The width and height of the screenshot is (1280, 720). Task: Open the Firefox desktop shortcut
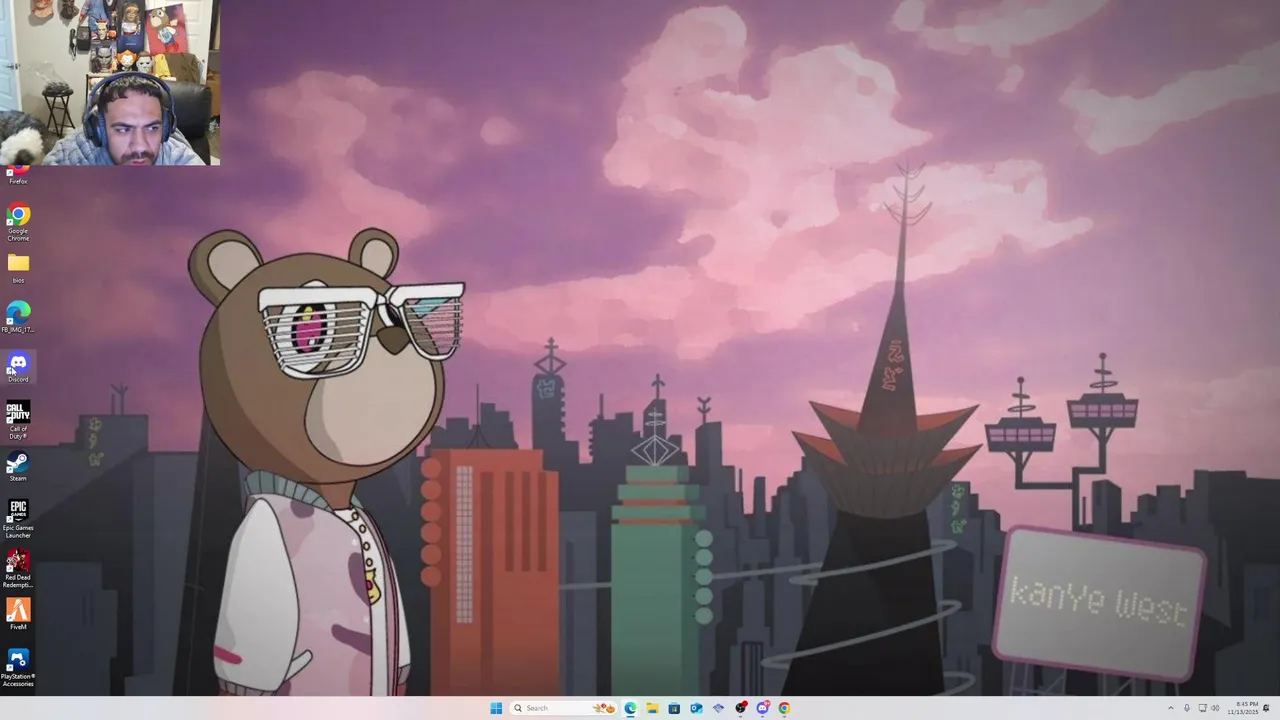tap(18, 175)
